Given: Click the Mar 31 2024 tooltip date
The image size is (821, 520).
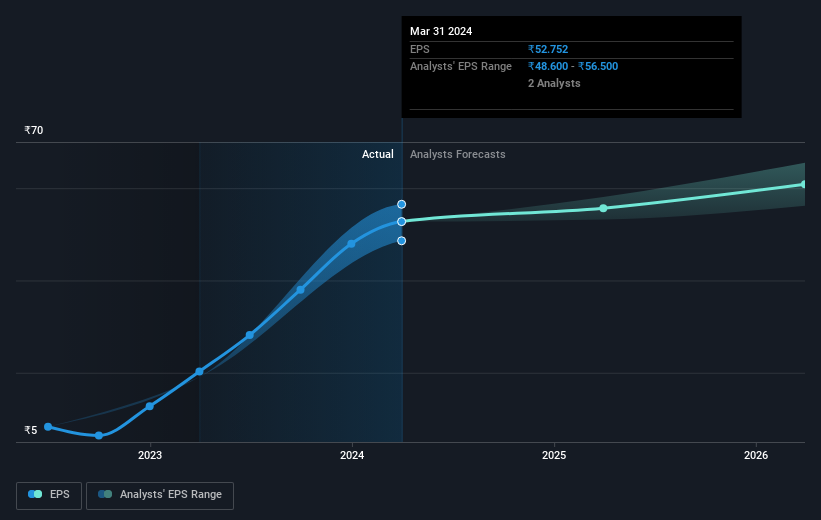Looking at the screenshot, I should [441, 31].
